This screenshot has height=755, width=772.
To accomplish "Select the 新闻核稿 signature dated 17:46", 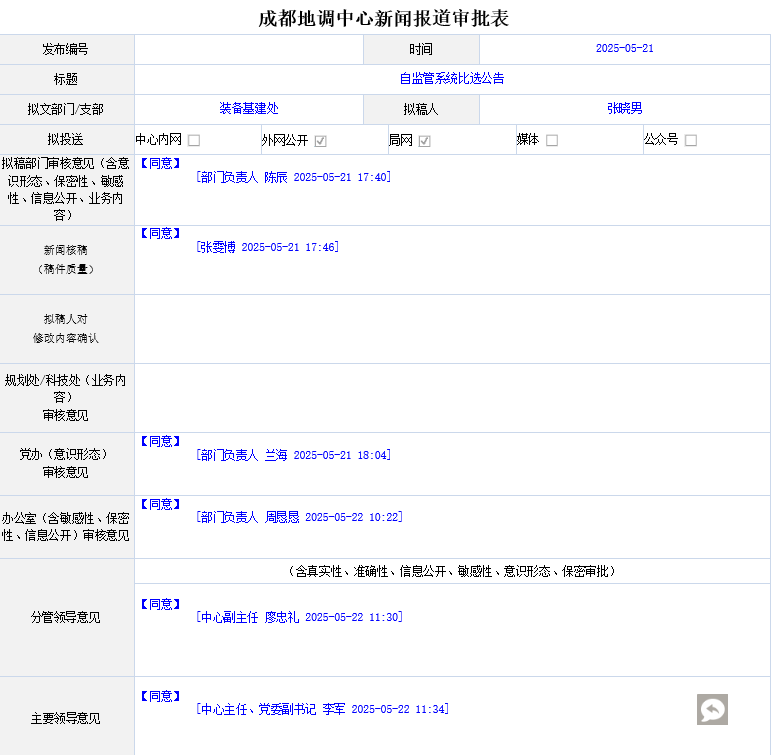I will 267,247.
